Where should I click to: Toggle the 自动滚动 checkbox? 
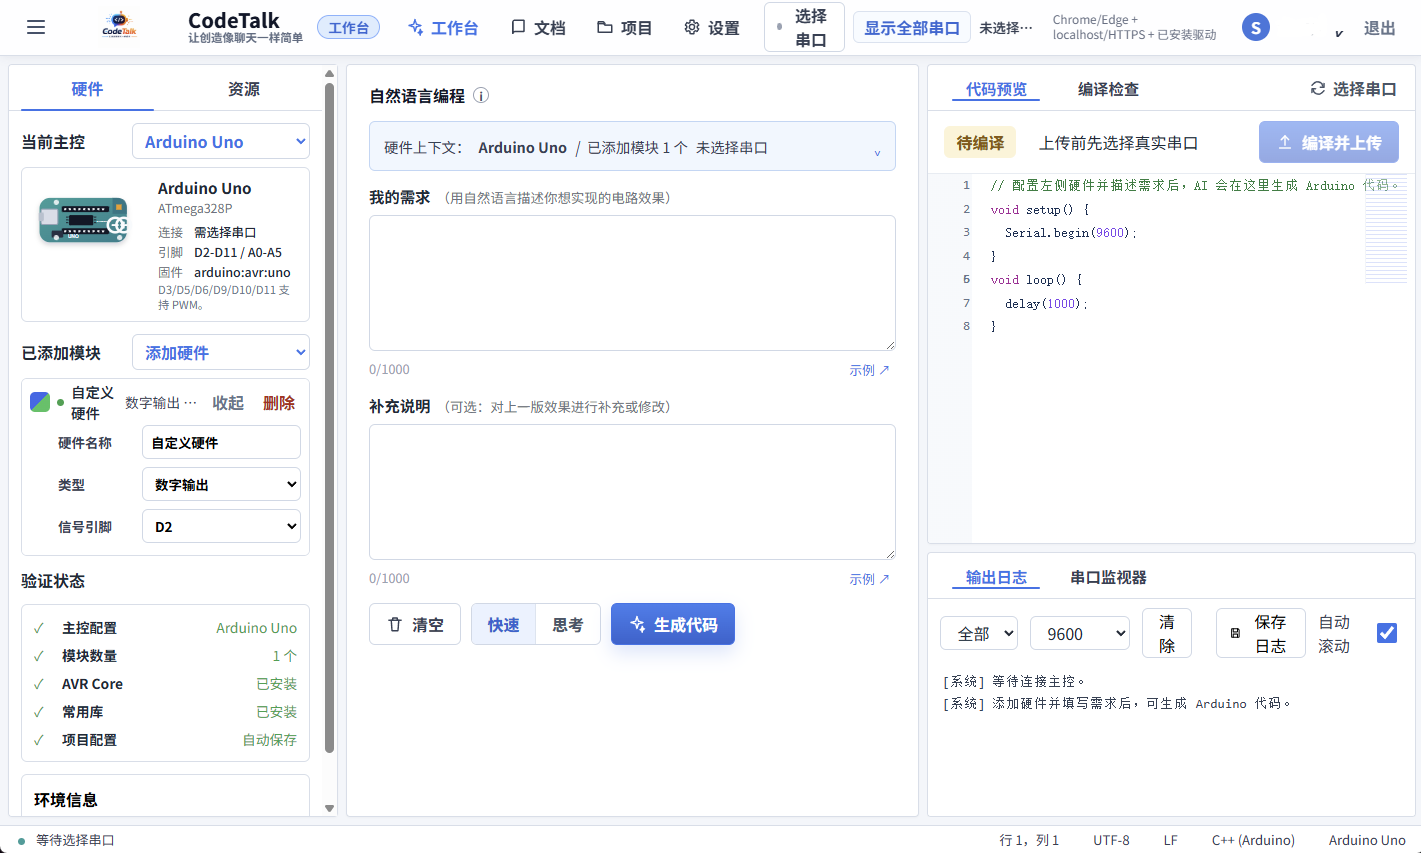[x=1387, y=633]
